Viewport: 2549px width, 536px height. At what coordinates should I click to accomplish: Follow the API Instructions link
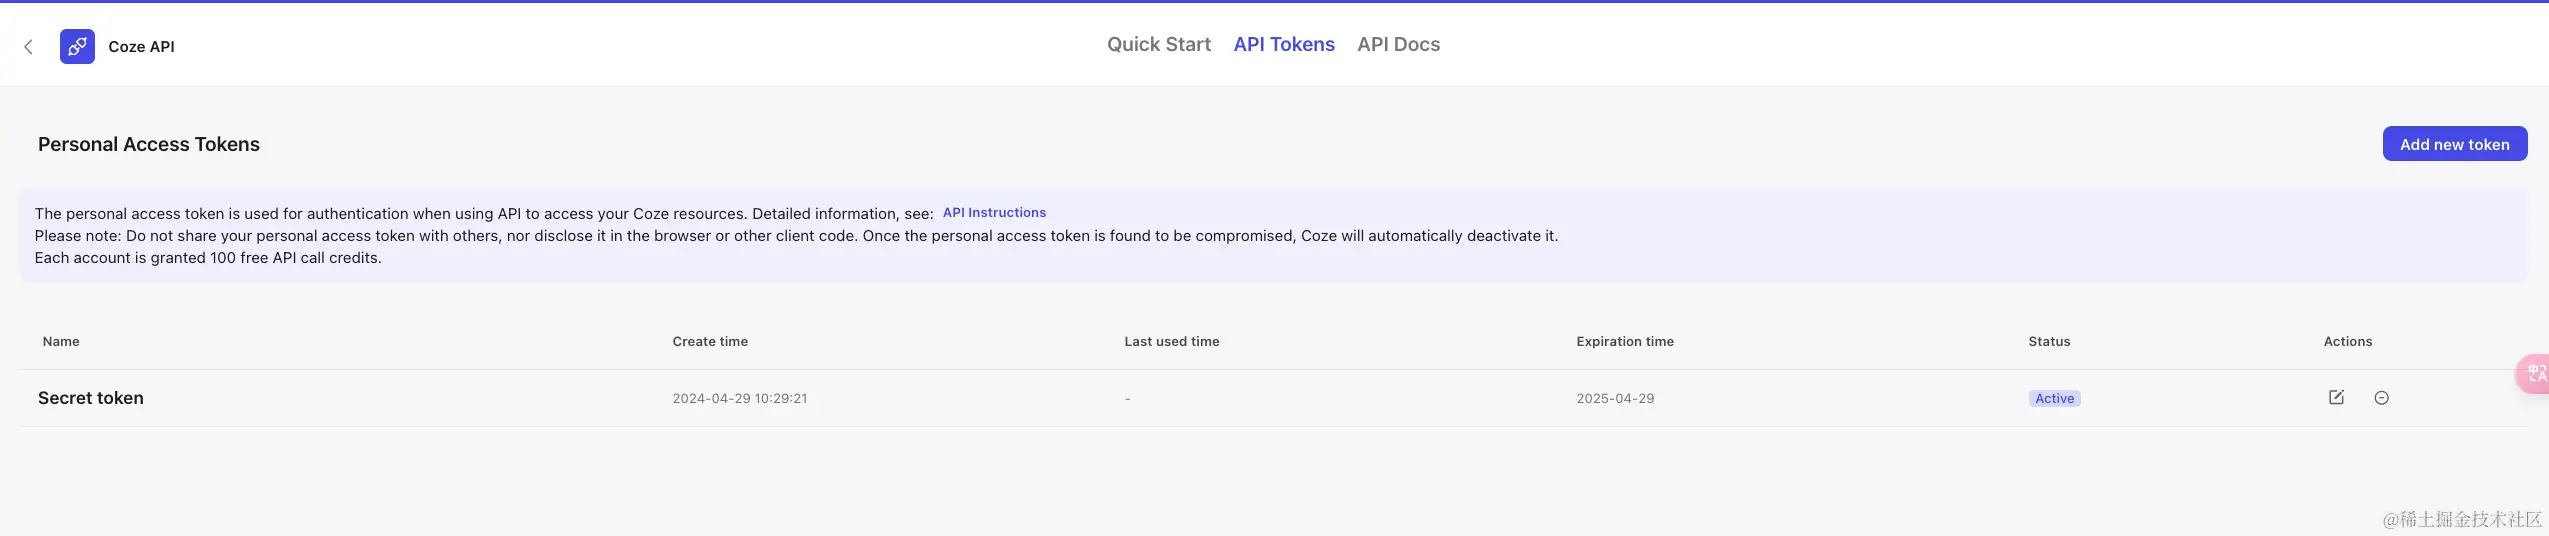tap(993, 212)
